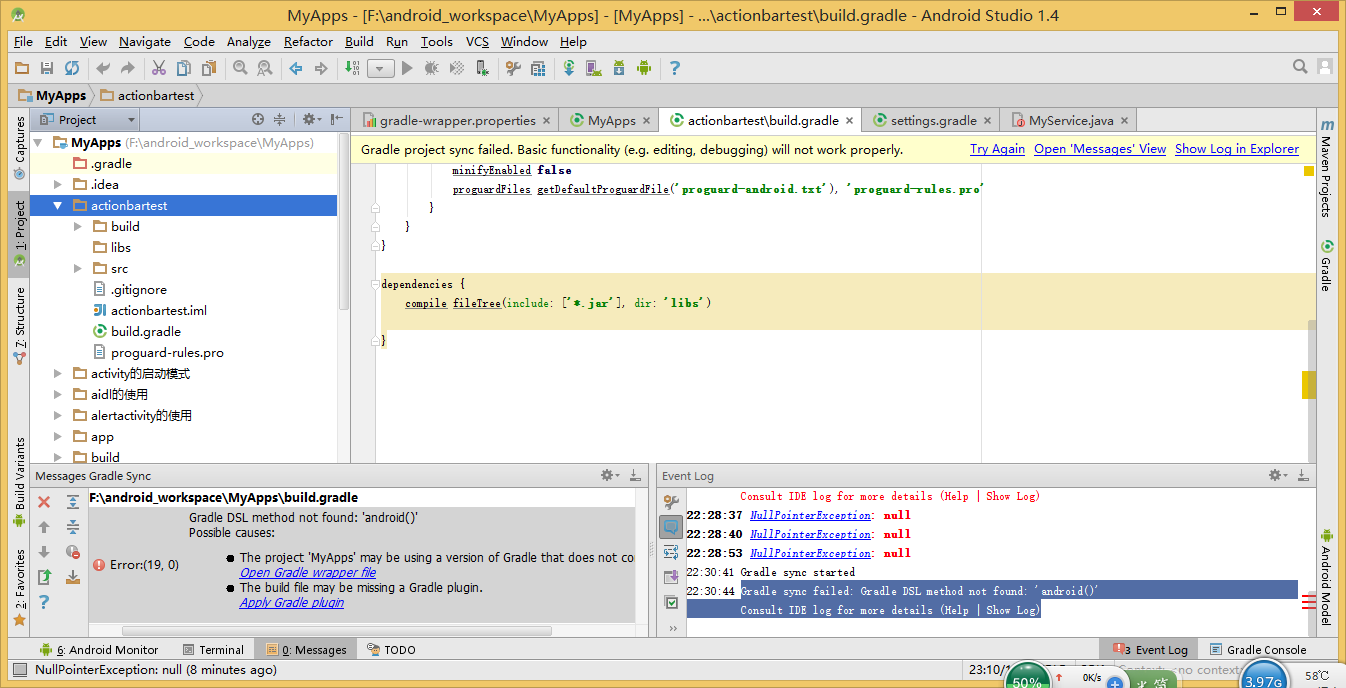This screenshot has width=1346, height=688.
Task: Open file using the toolbar folder icon
Action: [22, 68]
